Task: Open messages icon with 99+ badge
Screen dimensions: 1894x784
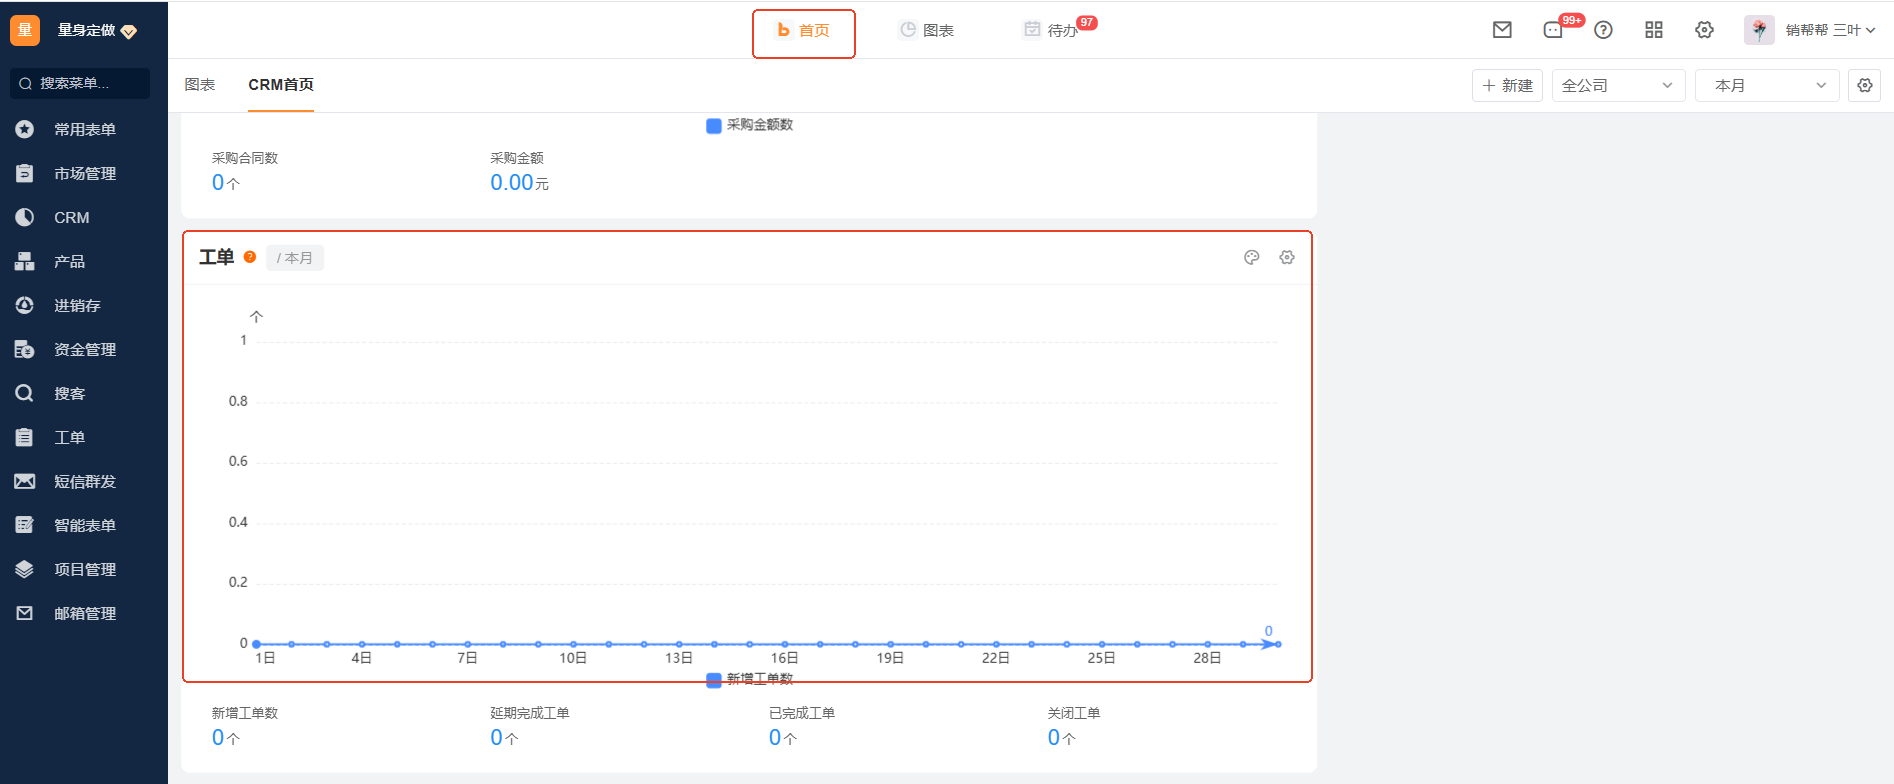Action: point(1553,30)
